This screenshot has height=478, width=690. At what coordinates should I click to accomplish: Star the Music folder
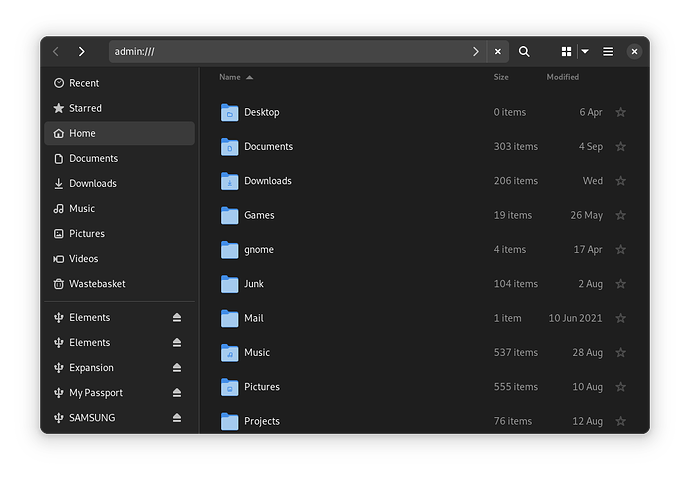coord(620,353)
